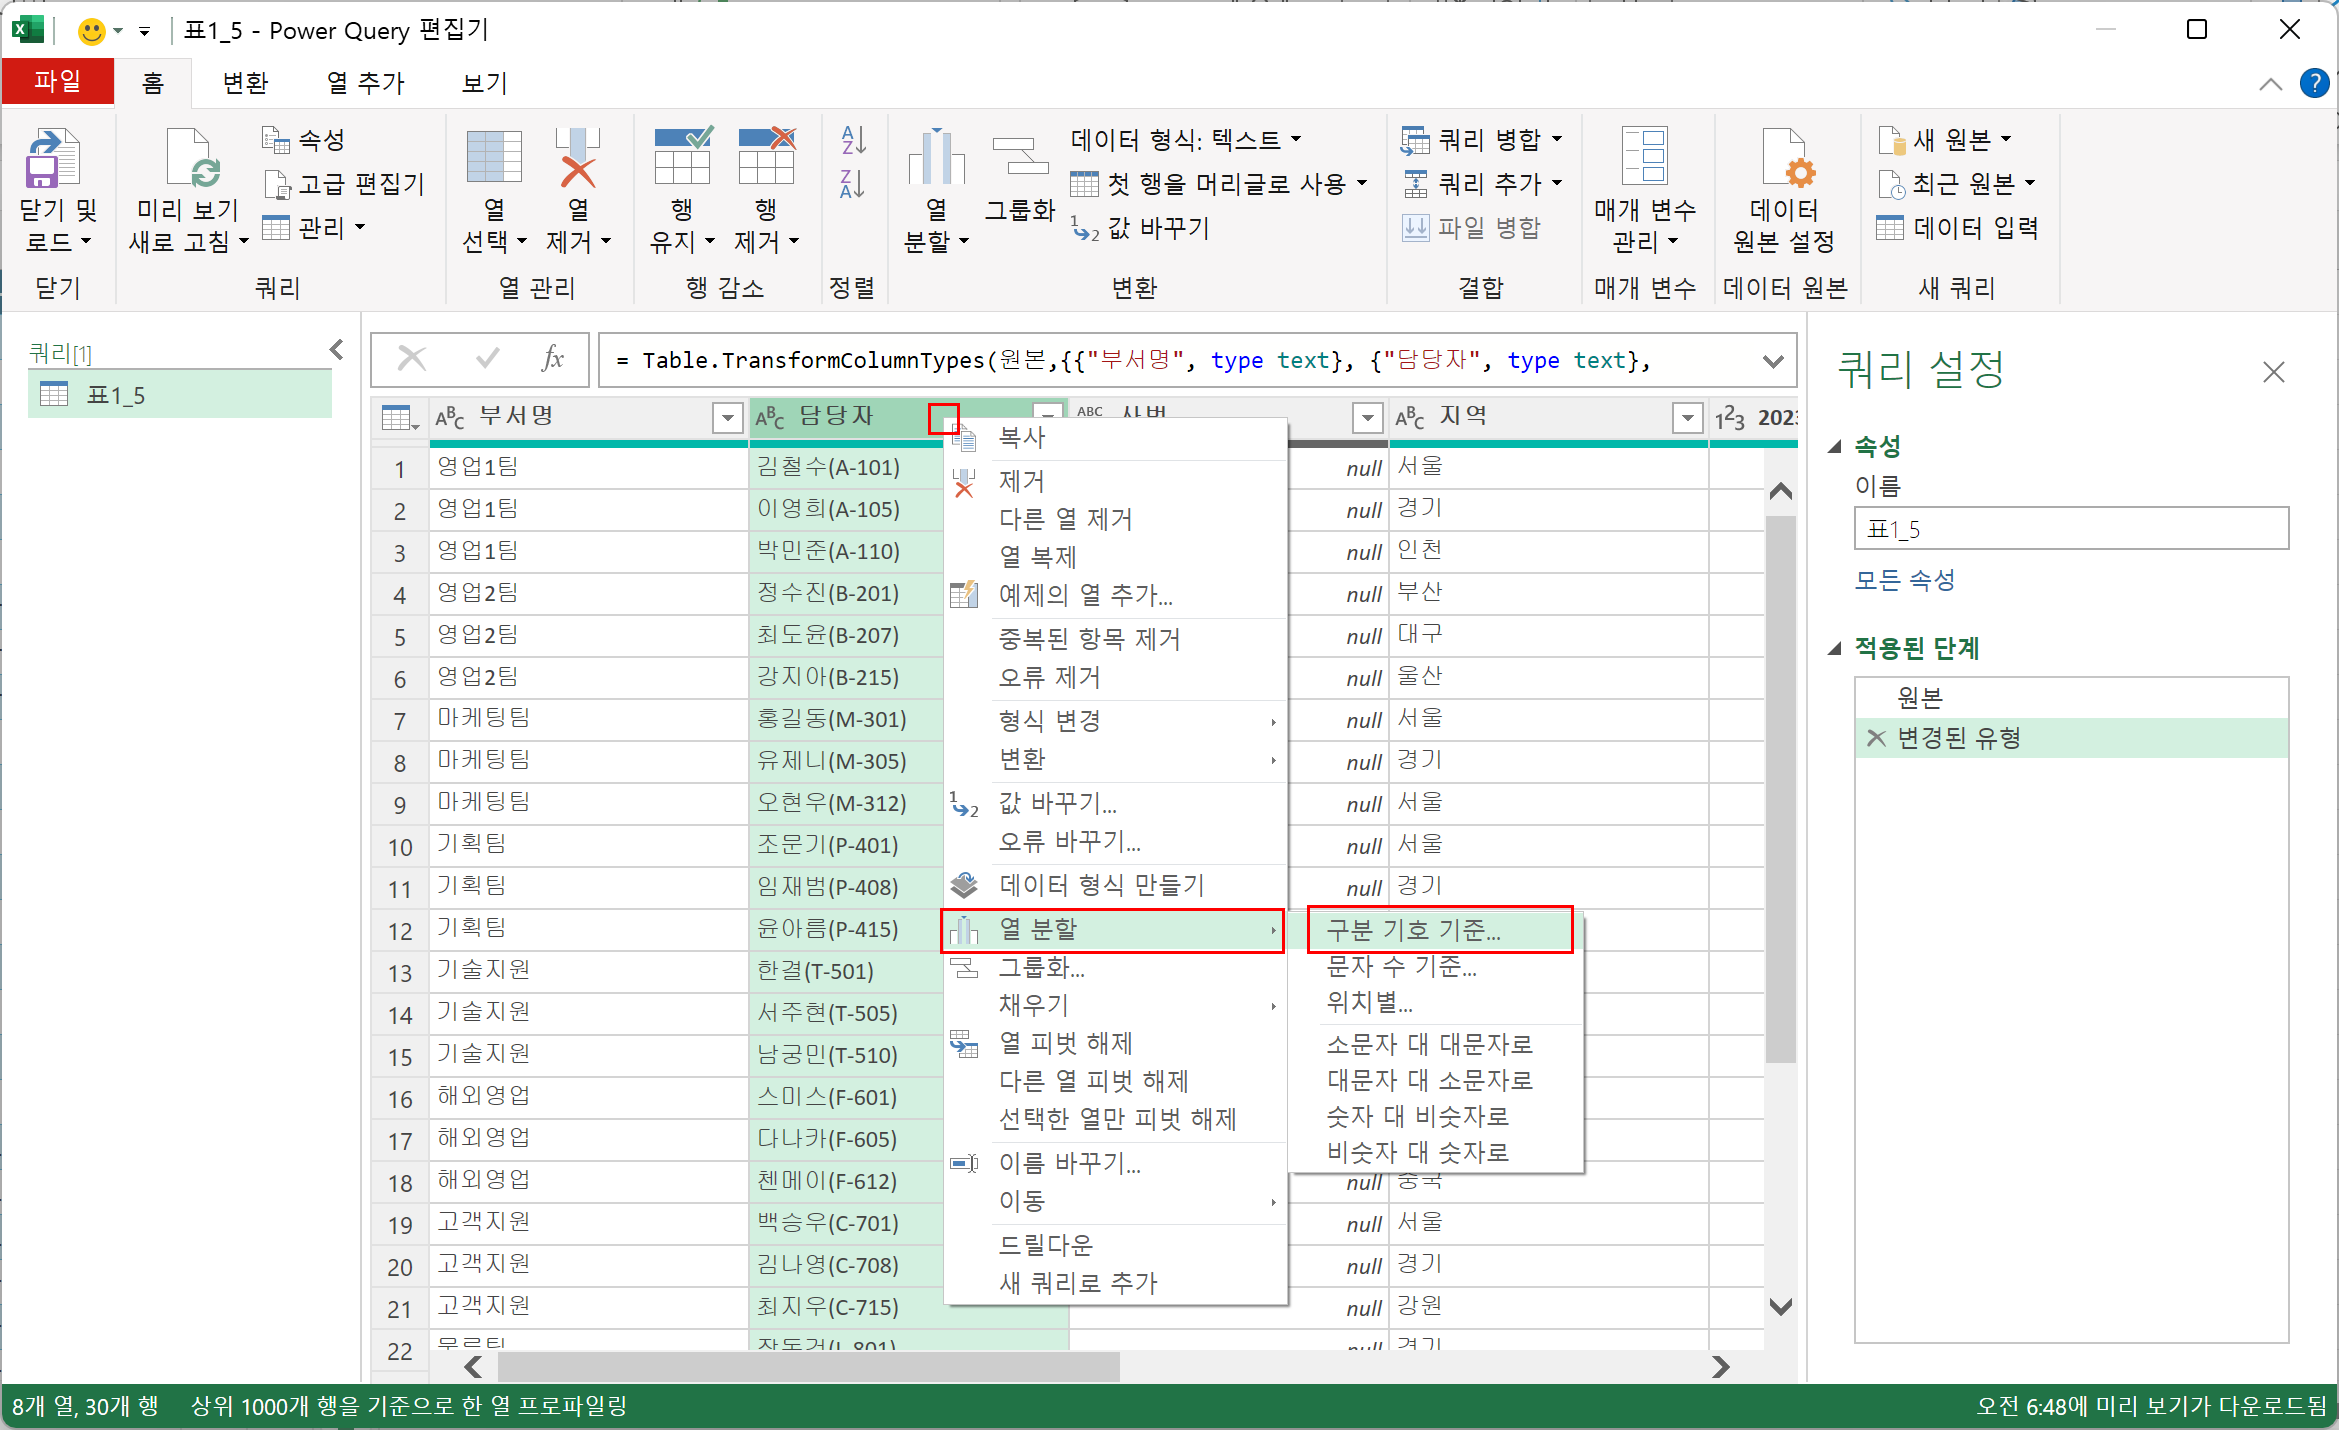The width and height of the screenshot is (2339, 1430).
Task: Click the 원본 applied step
Action: (x=2072, y=698)
